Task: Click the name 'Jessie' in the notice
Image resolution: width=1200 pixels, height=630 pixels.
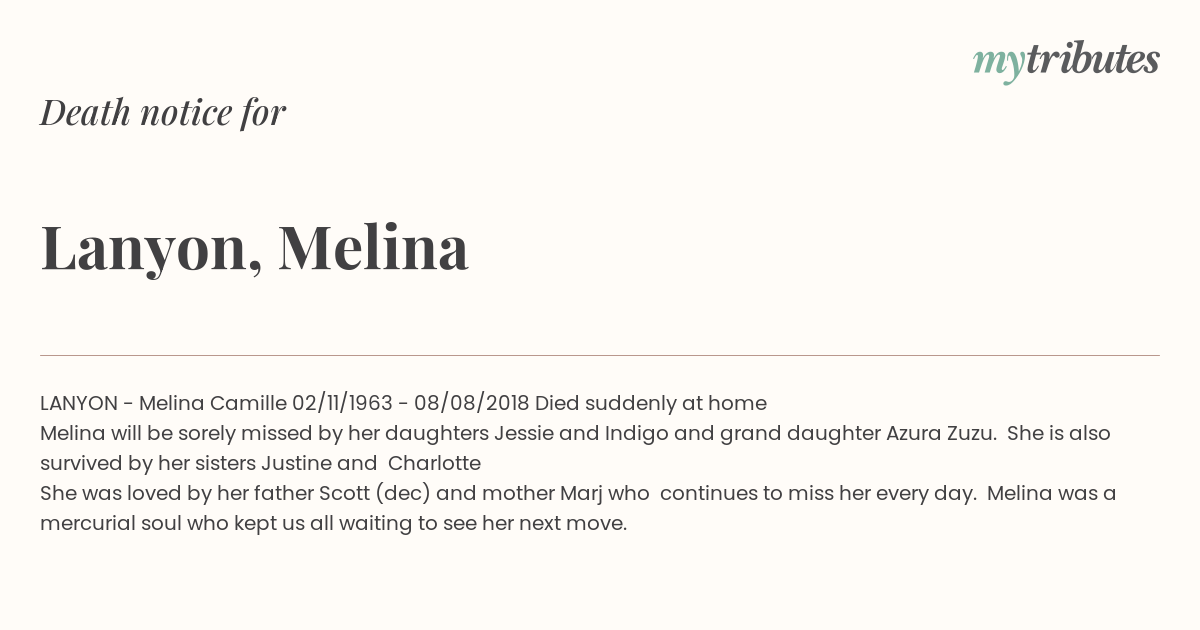Action: pos(524,433)
